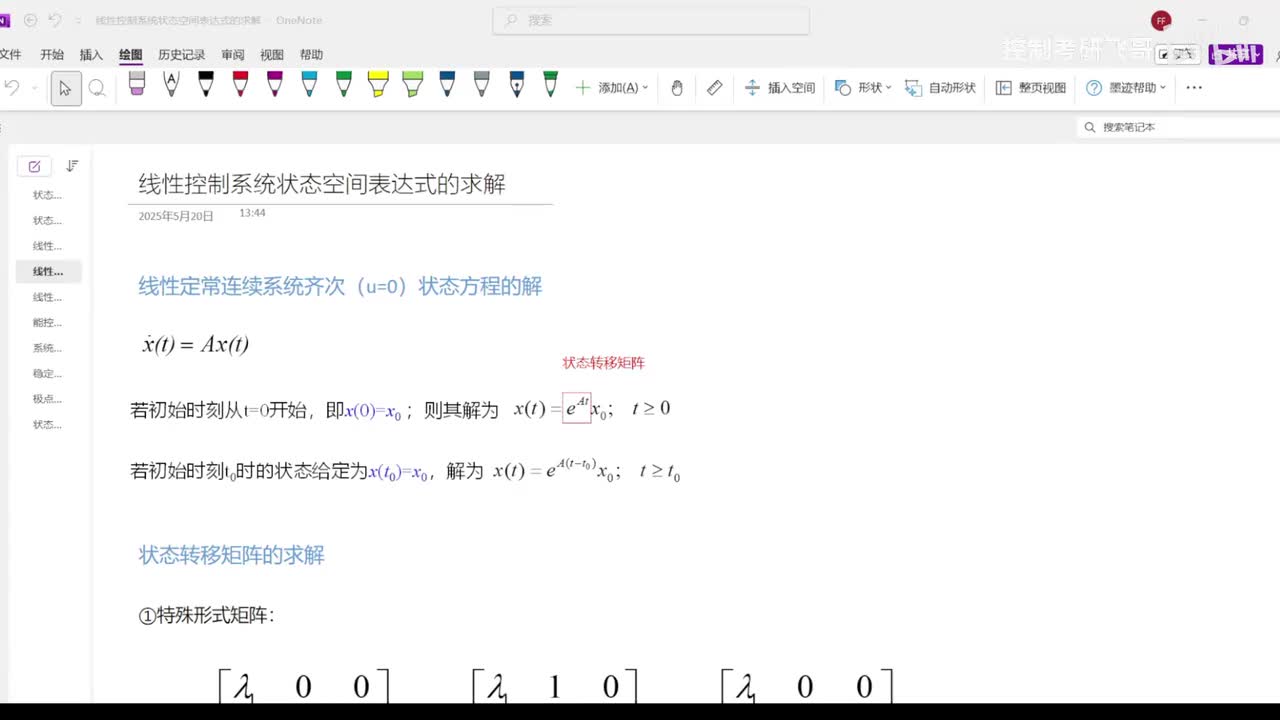This screenshot has height=720, width=1280.
Task: Pick the dark blue fountain pen
Action: tap(516, 85)
